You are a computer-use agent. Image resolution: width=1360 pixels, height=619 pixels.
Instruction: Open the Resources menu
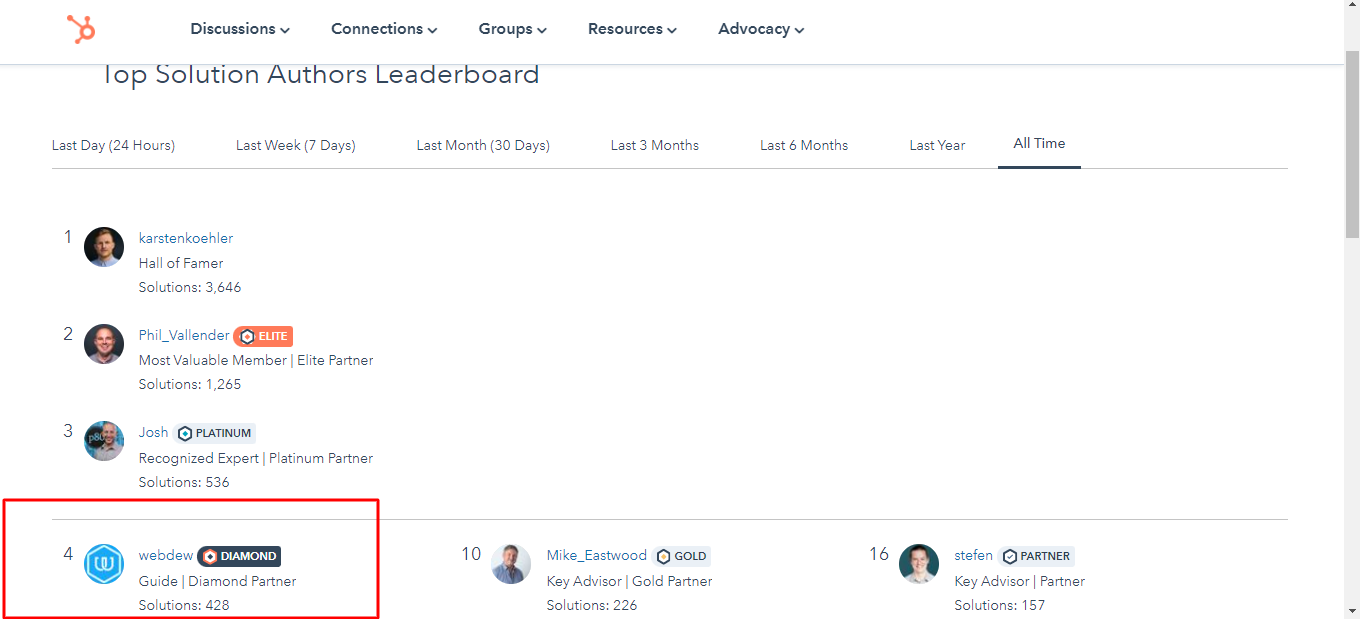tap(632, 29)
